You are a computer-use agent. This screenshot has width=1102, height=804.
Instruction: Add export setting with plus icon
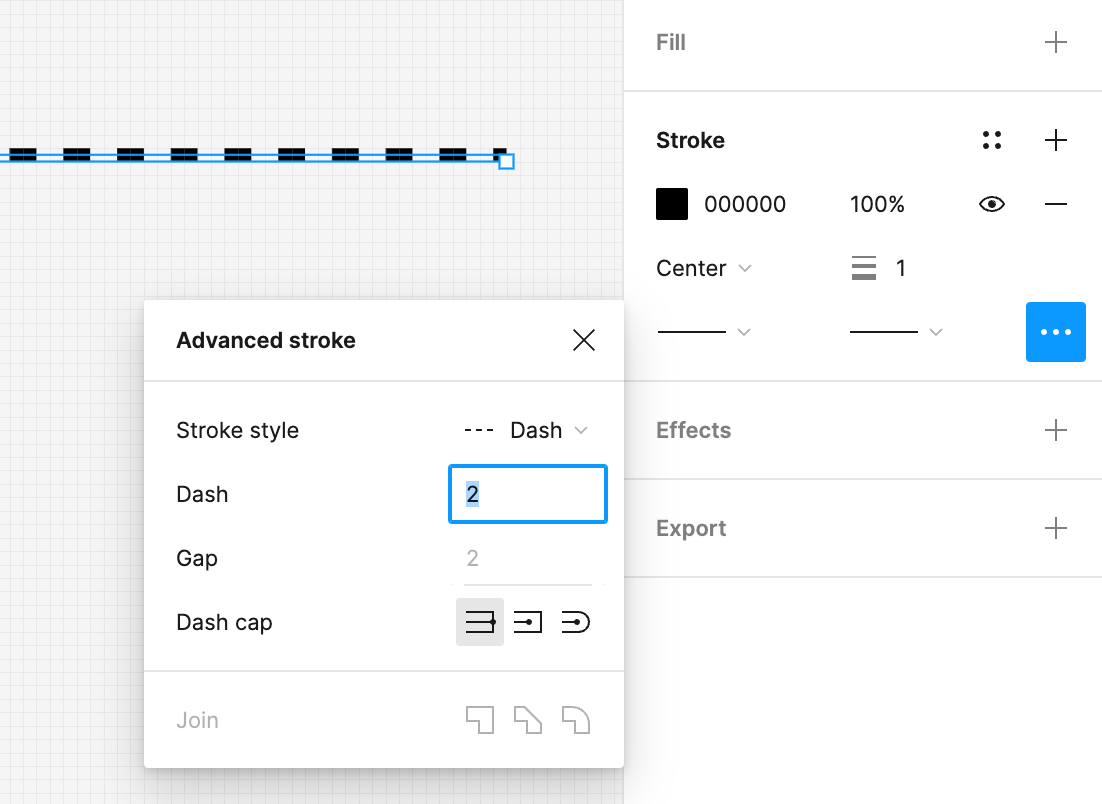(1055, 528)
